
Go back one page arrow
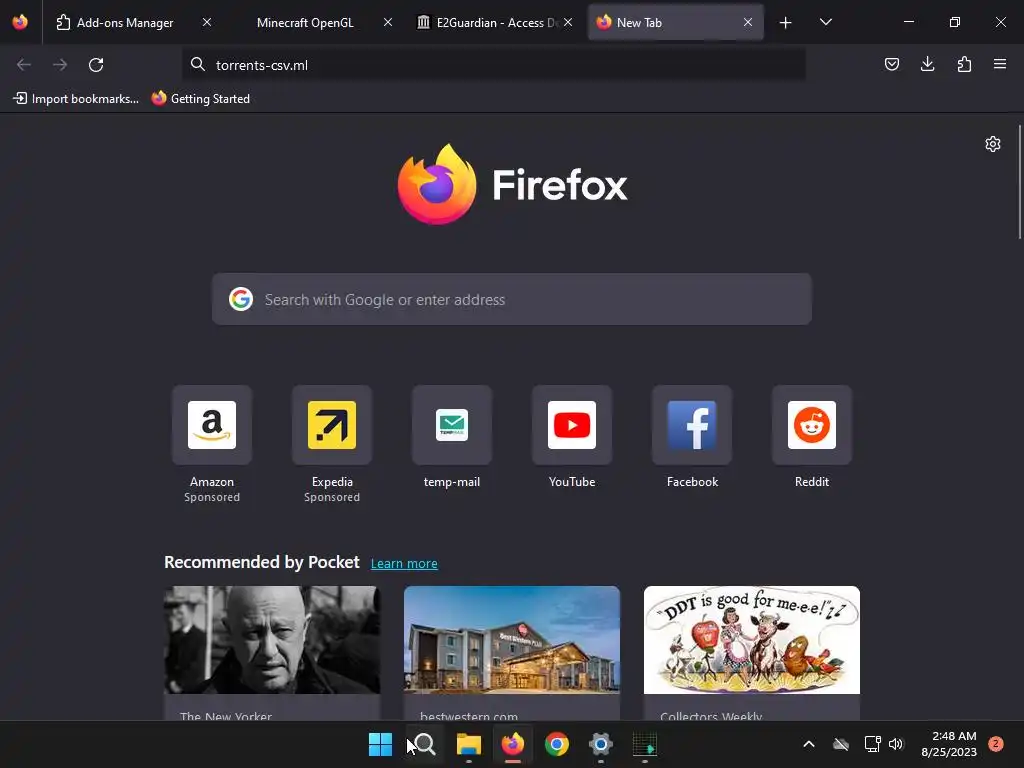tap(24, 65)
